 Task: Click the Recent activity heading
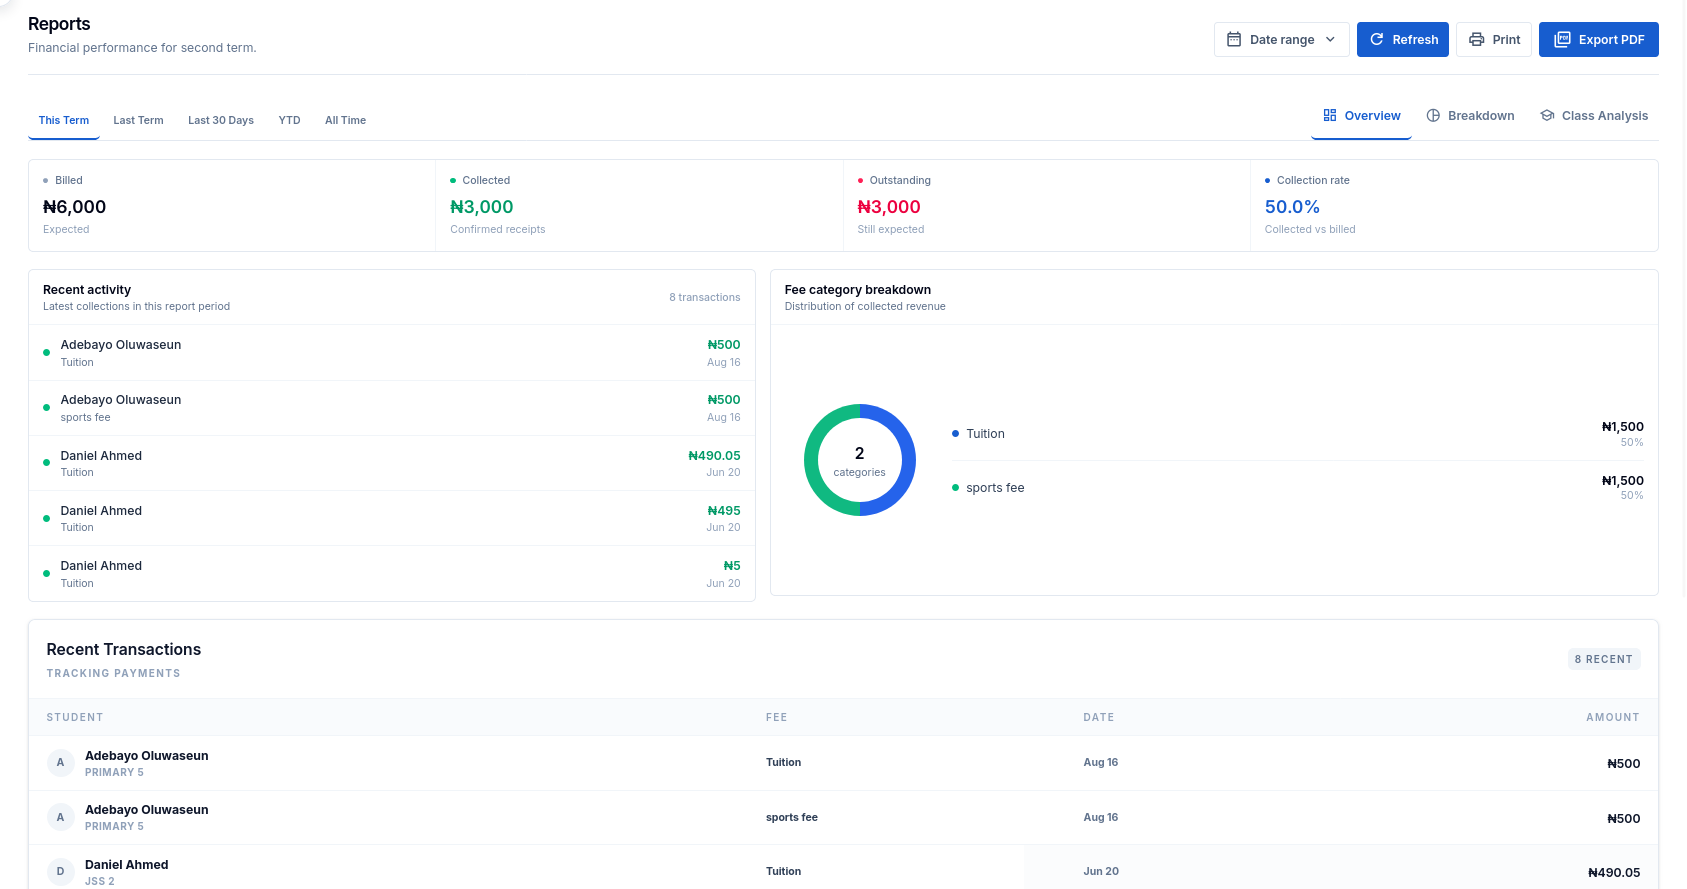[87, 290]
